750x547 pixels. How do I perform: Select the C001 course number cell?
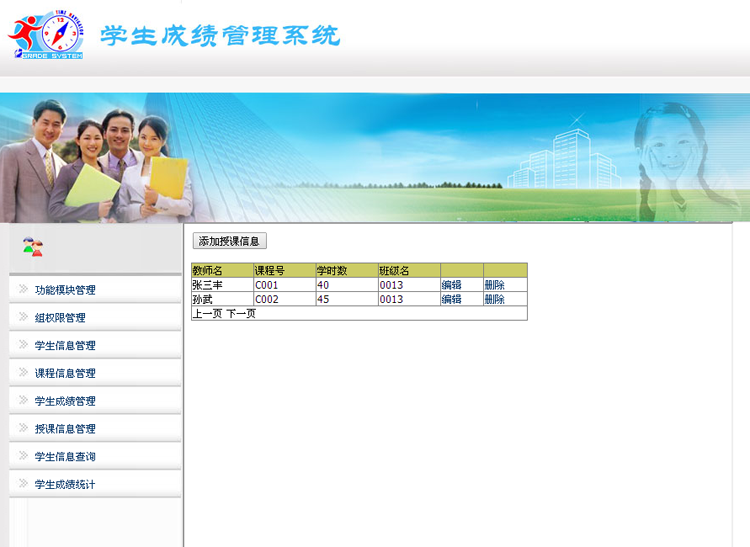click(285, 285)
